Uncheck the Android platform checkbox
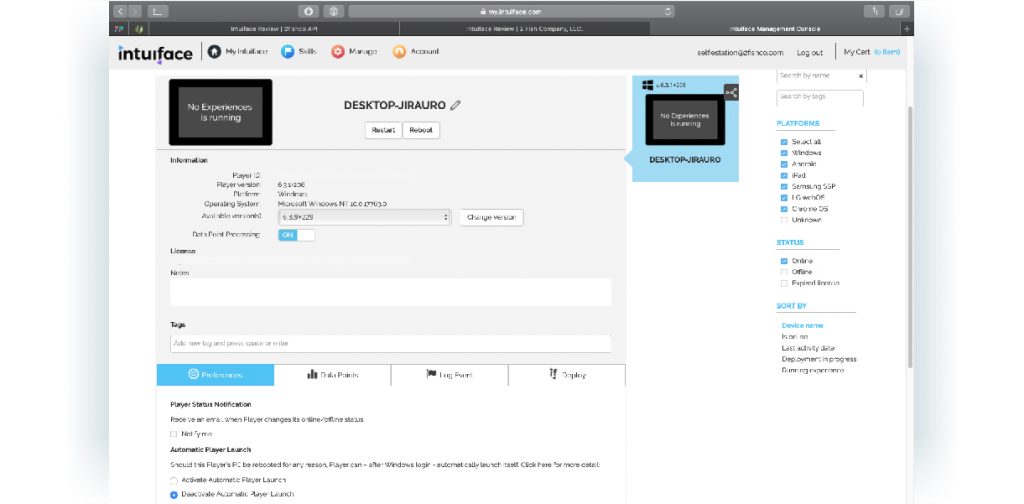Viewport: 1024px width, 504px height. 784,164
